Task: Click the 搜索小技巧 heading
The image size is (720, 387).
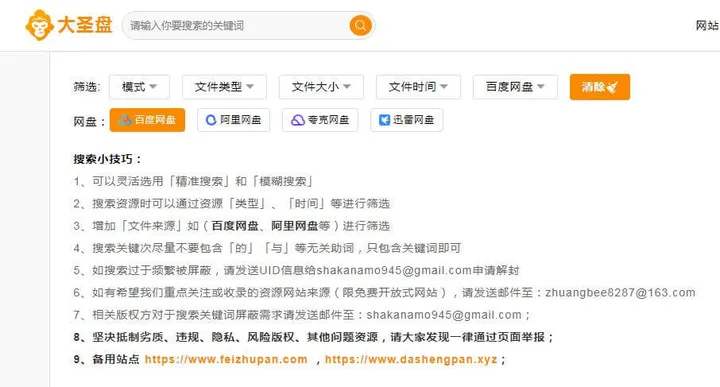Action: 107,159
